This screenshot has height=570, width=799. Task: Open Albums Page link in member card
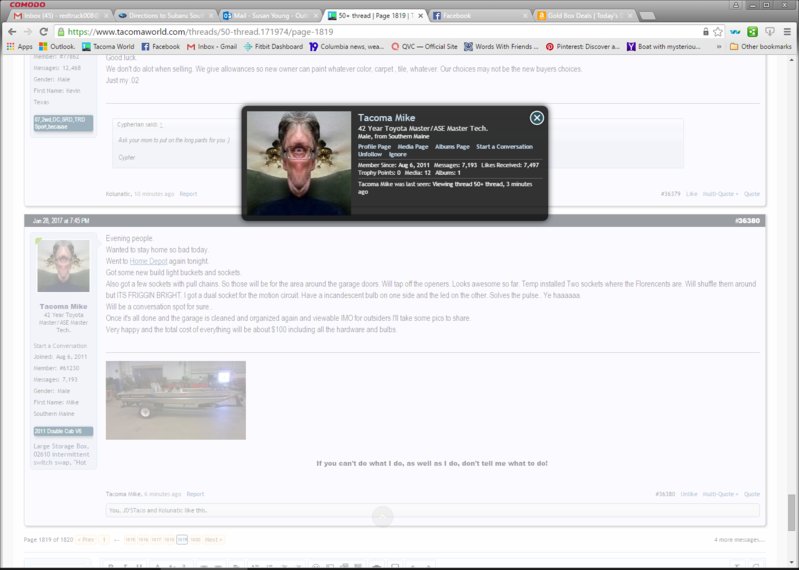[452, 147]
